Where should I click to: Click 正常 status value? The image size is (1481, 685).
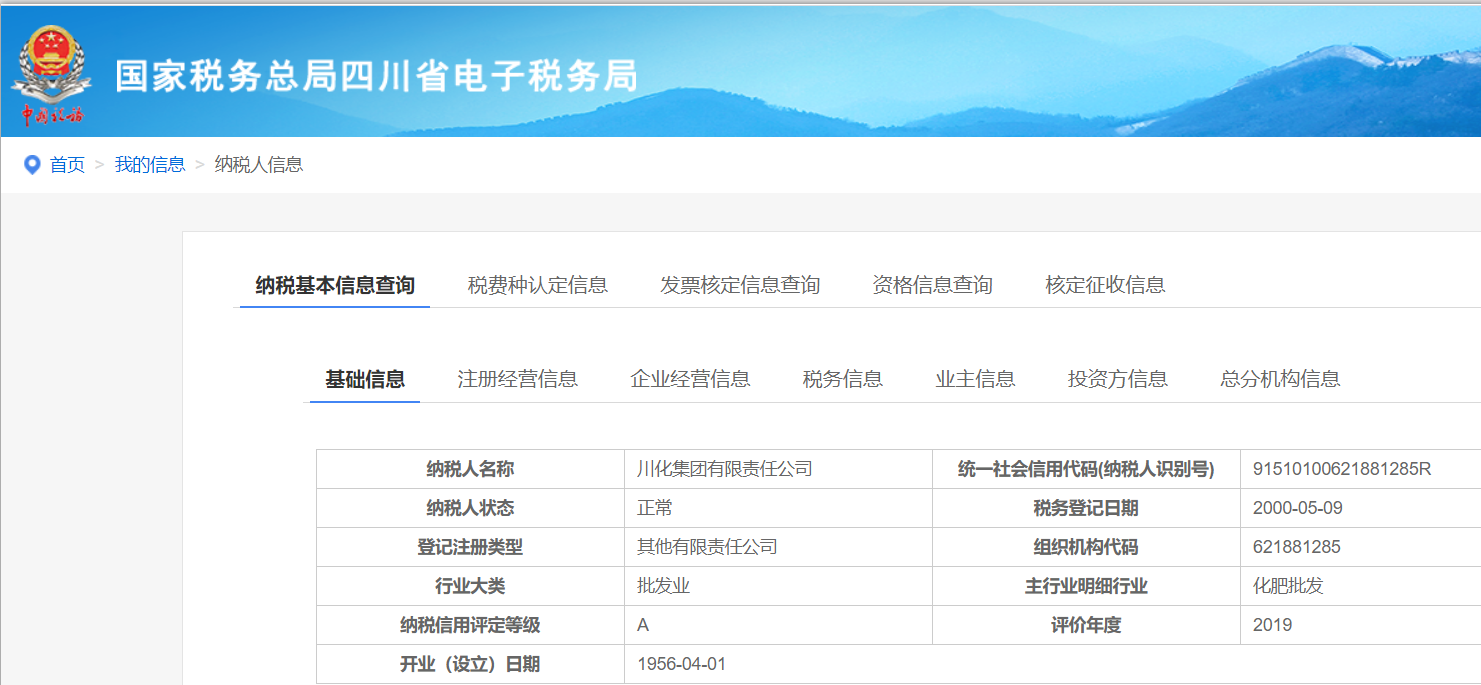click(x=655, y=508)
